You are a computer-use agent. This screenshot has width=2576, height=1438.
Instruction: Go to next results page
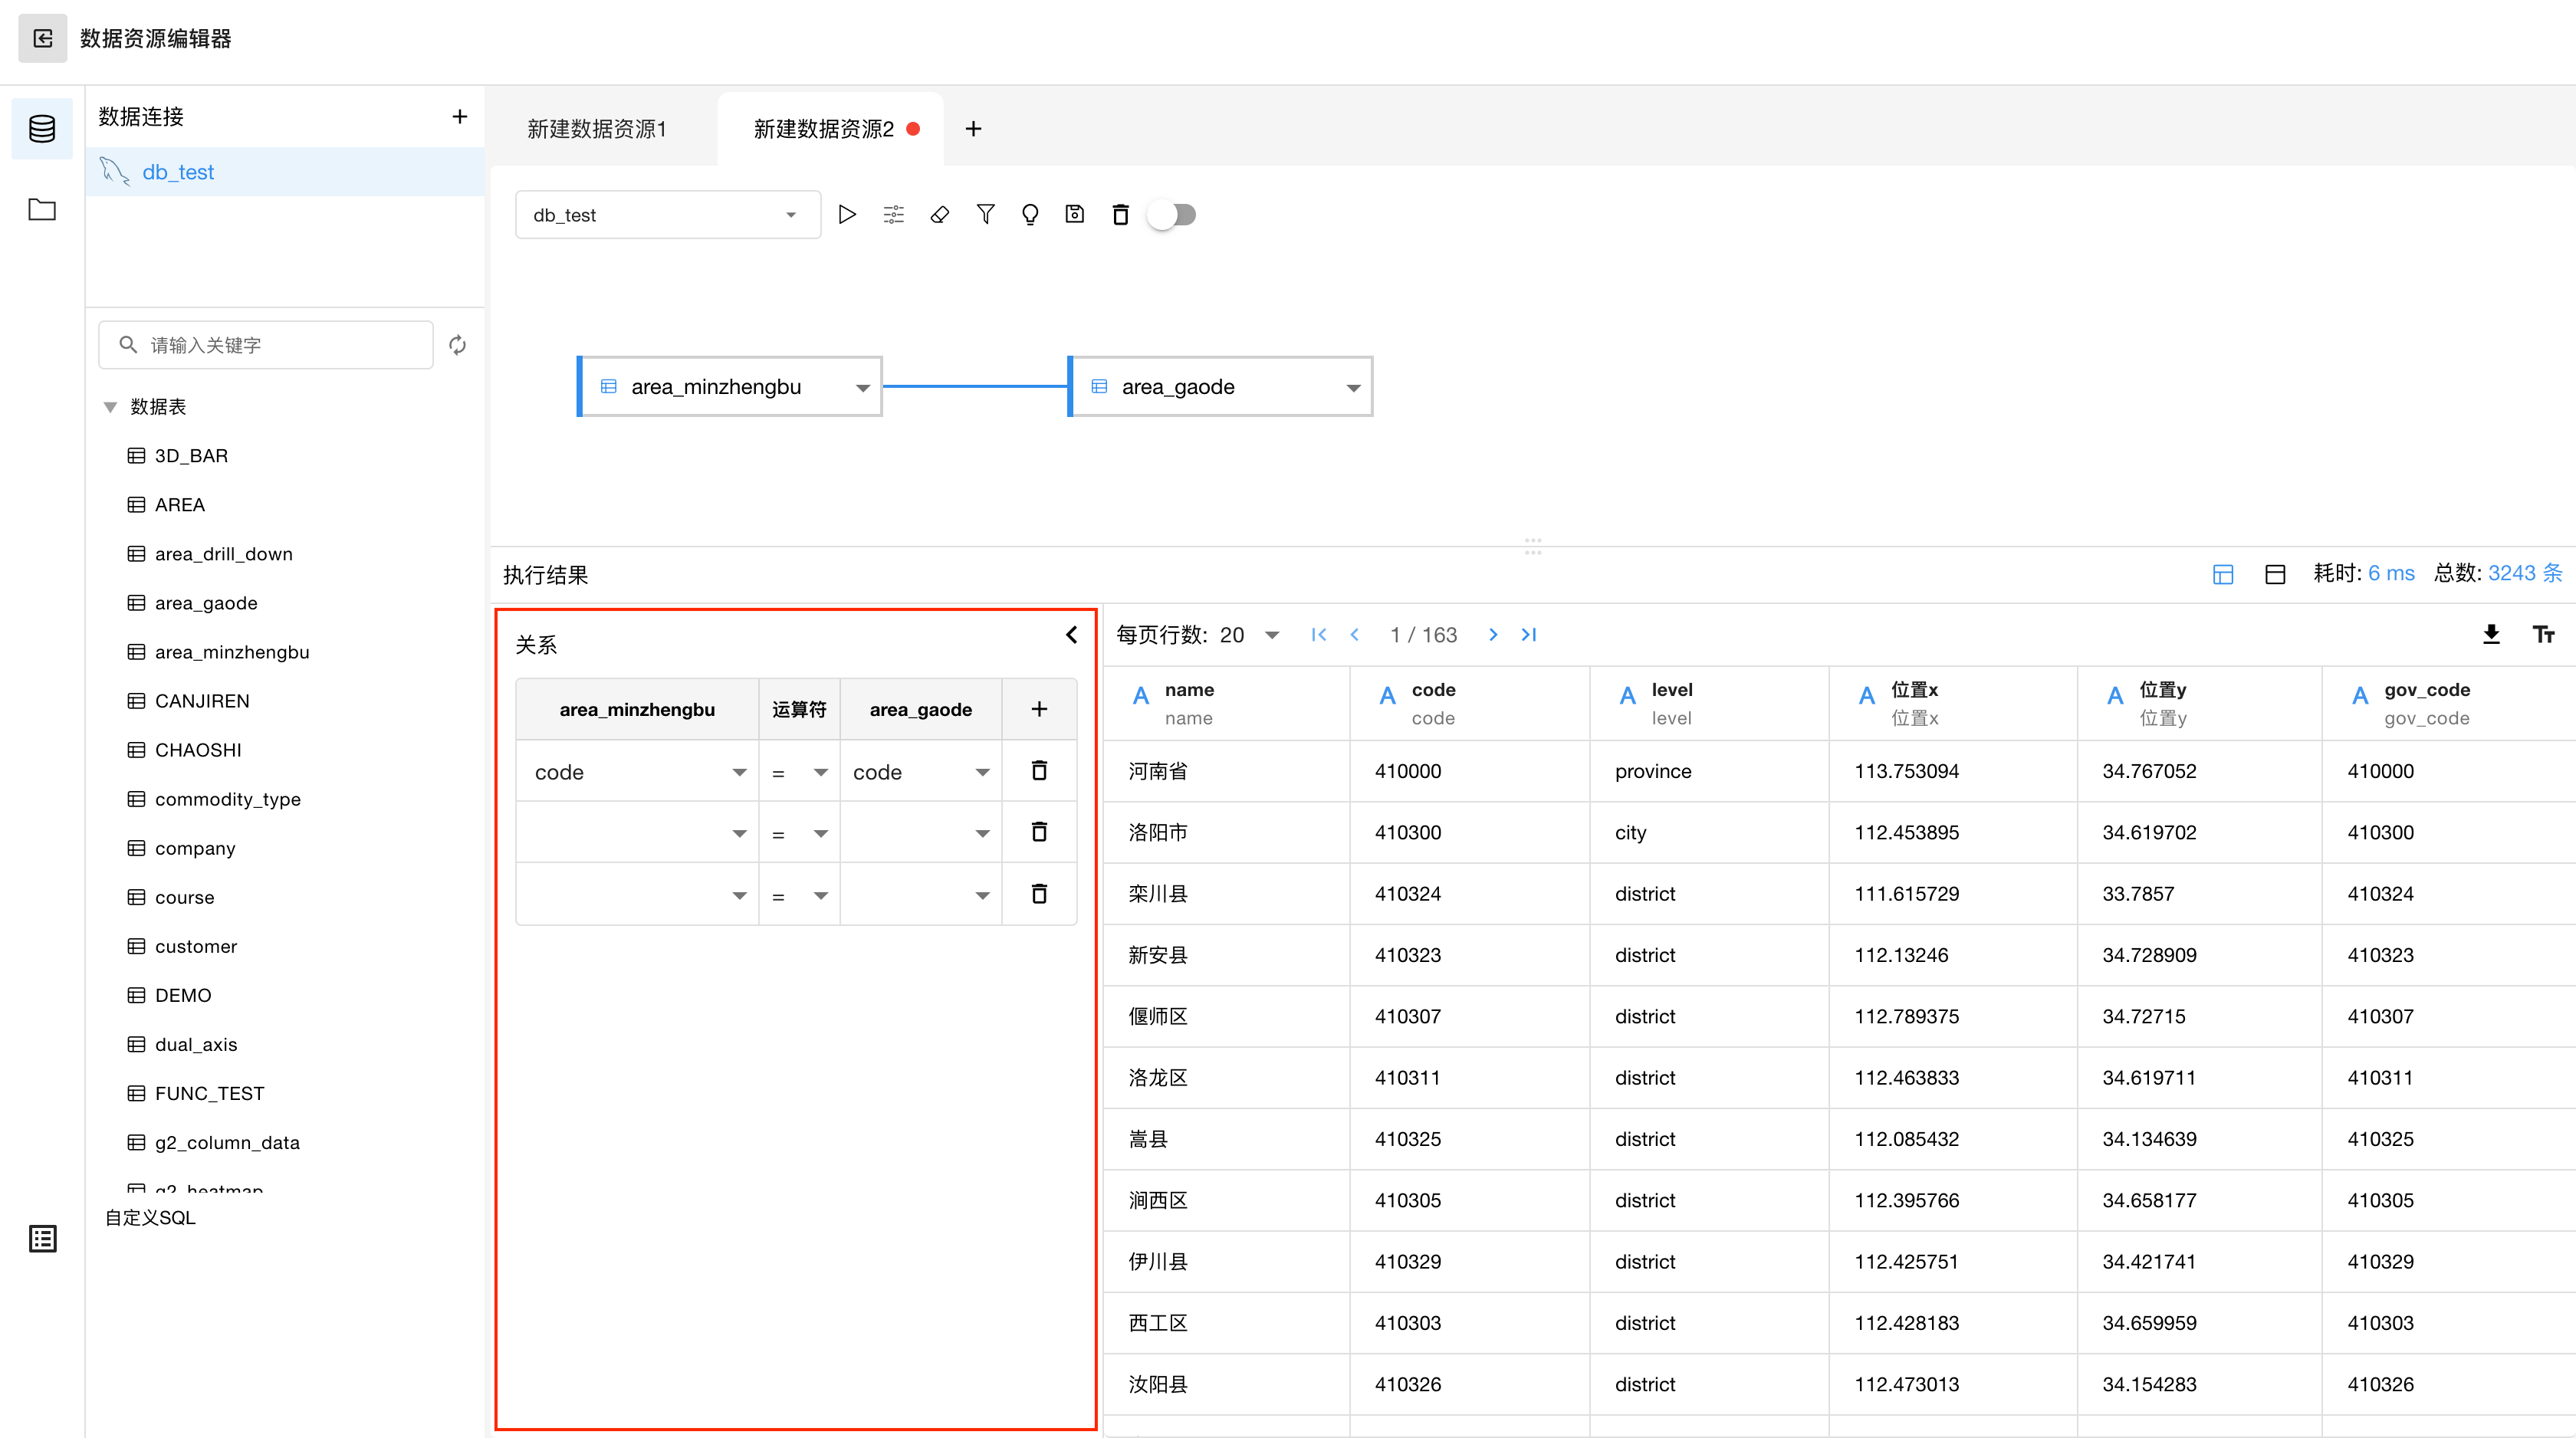pos(1492,635)
